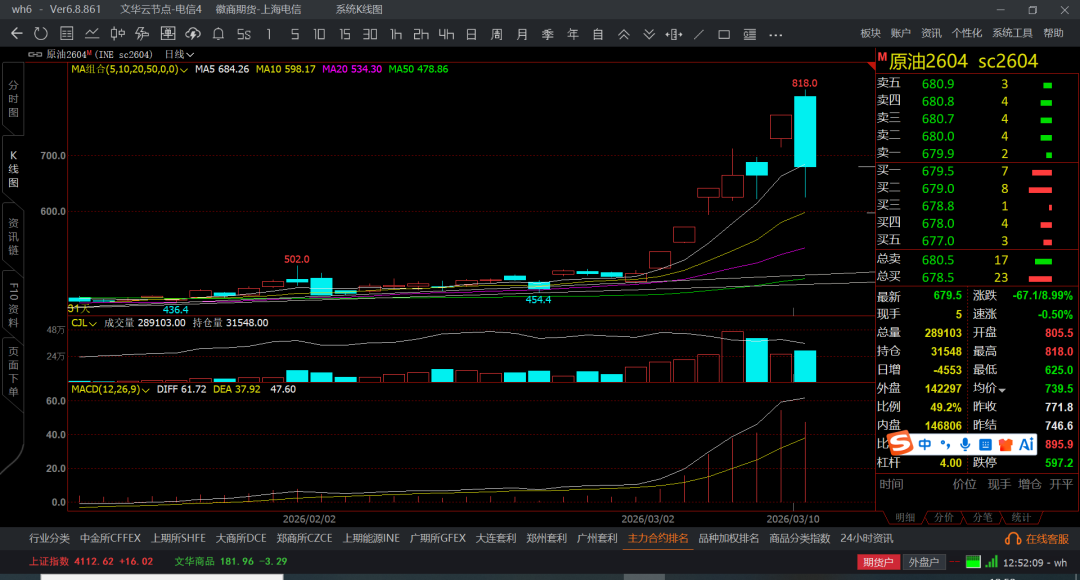Click the soft keyboard icon on IME bar
Viewport: 1080px width, 580px height.
pyautogui.click(x=985, y=444)
